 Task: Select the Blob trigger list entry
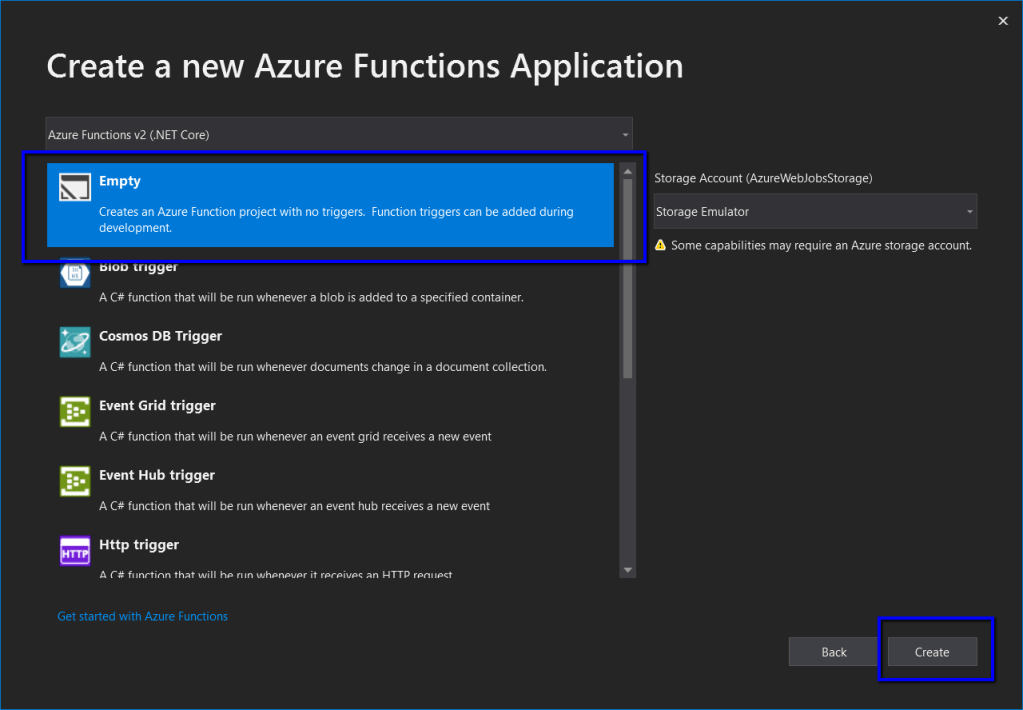tap(300, 280)
